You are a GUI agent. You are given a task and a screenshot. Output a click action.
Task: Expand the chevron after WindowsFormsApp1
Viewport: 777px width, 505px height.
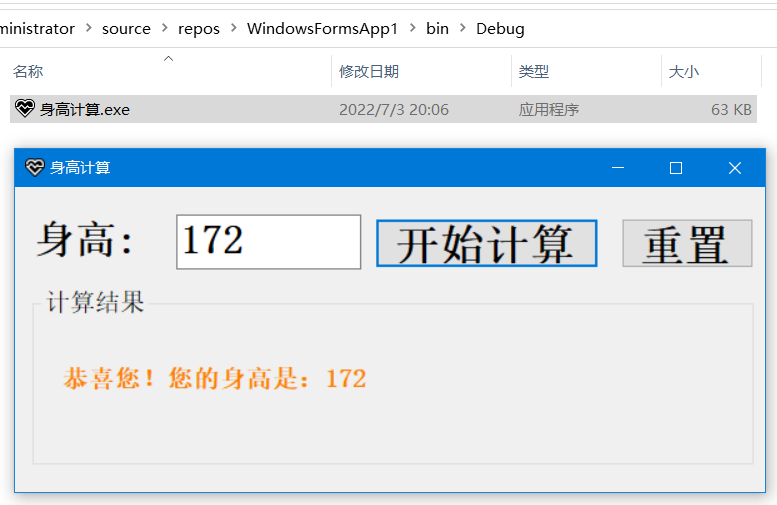point(412,29)
